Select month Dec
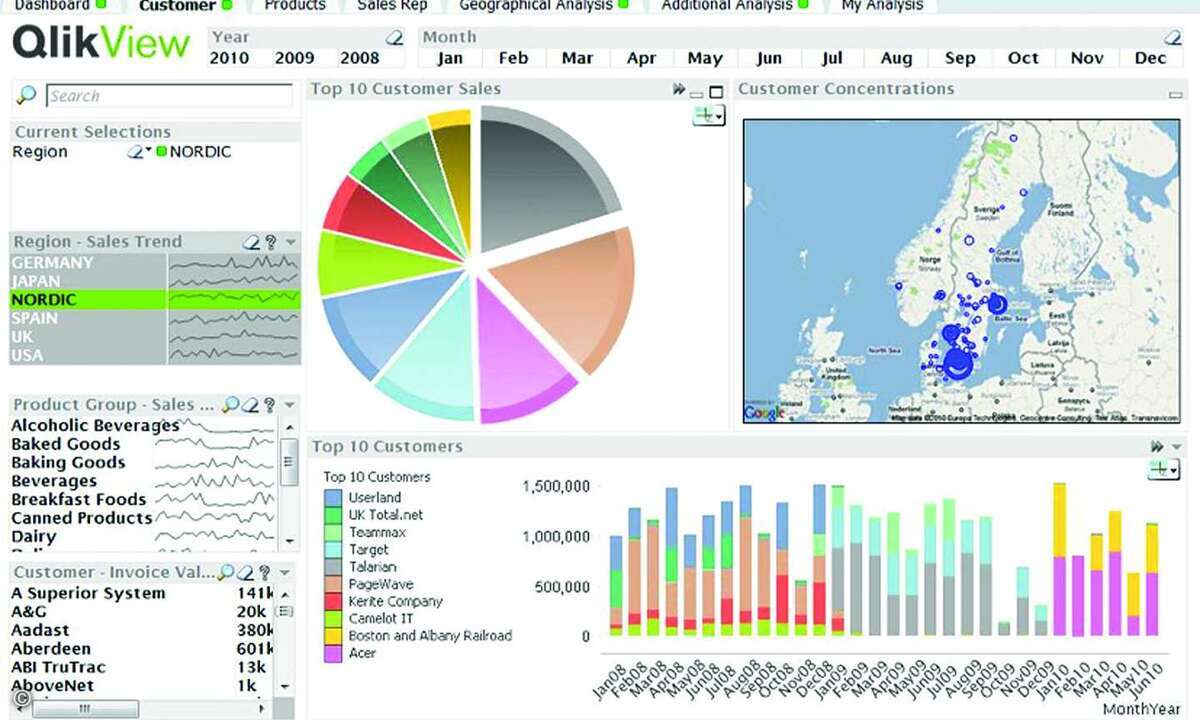Screen dimensions: 1200x720 (x=1151, y=58)
